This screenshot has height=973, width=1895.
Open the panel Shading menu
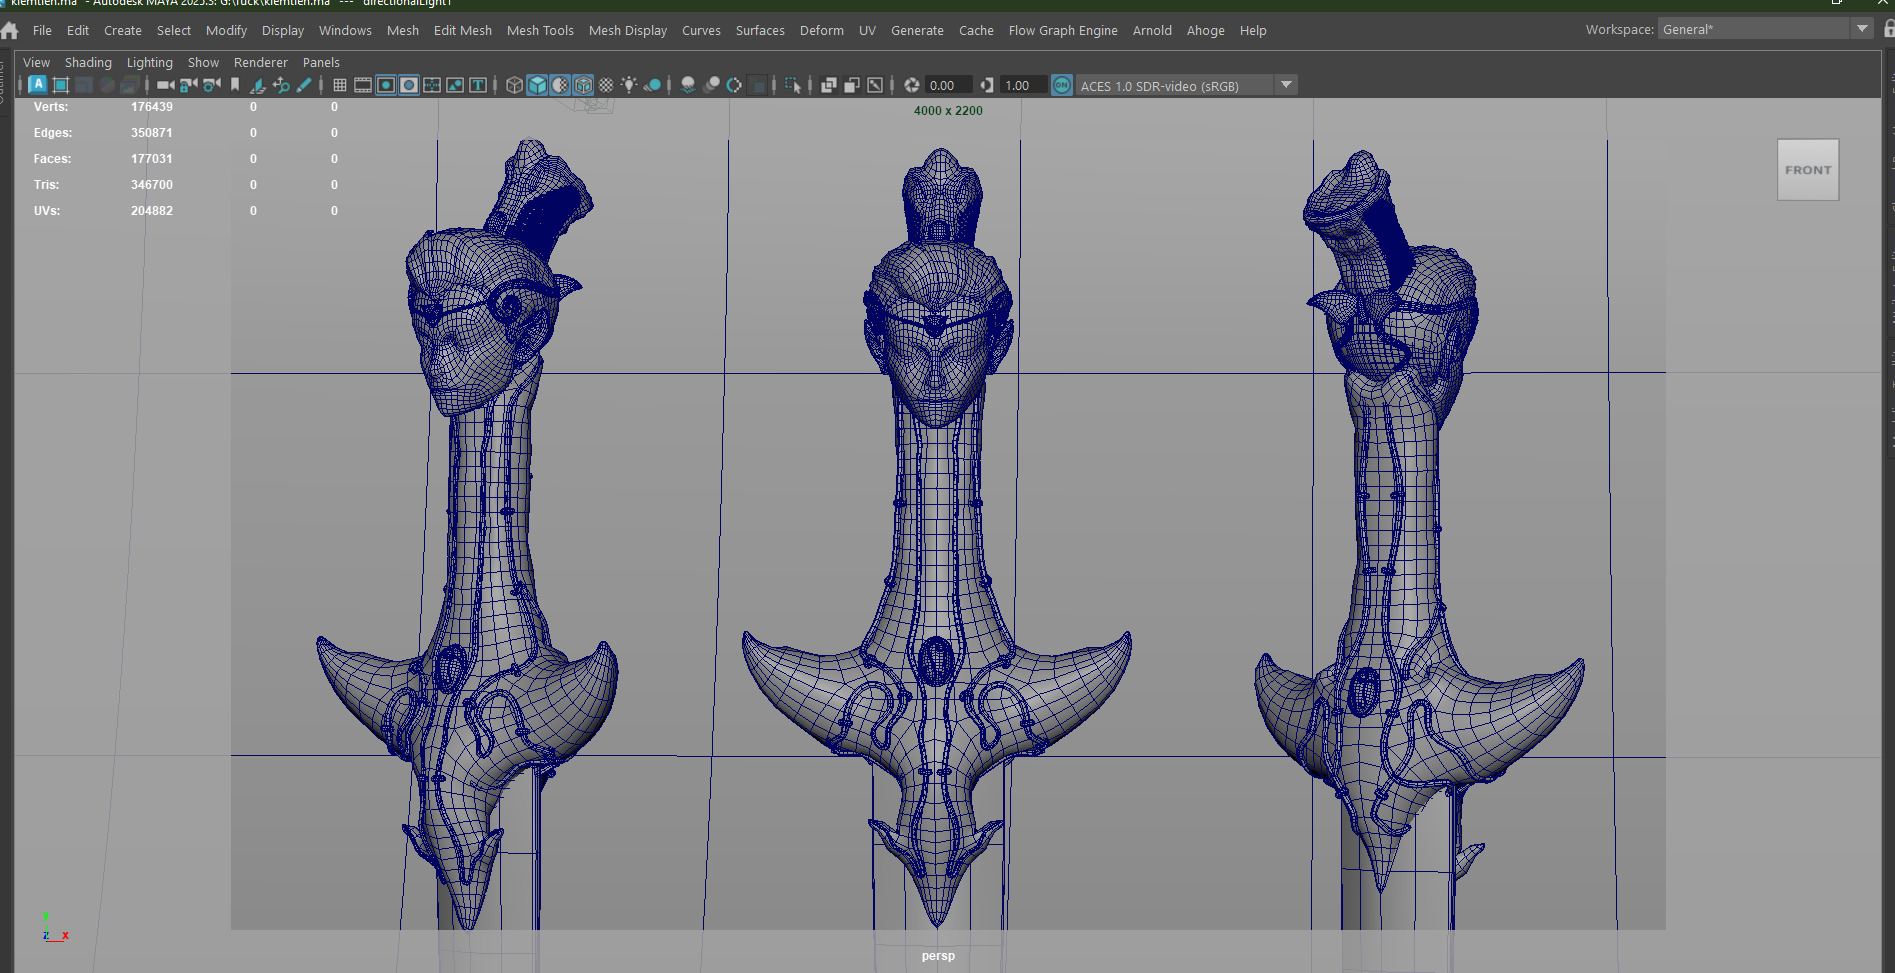pyautogui.click(x=88, y=62)
